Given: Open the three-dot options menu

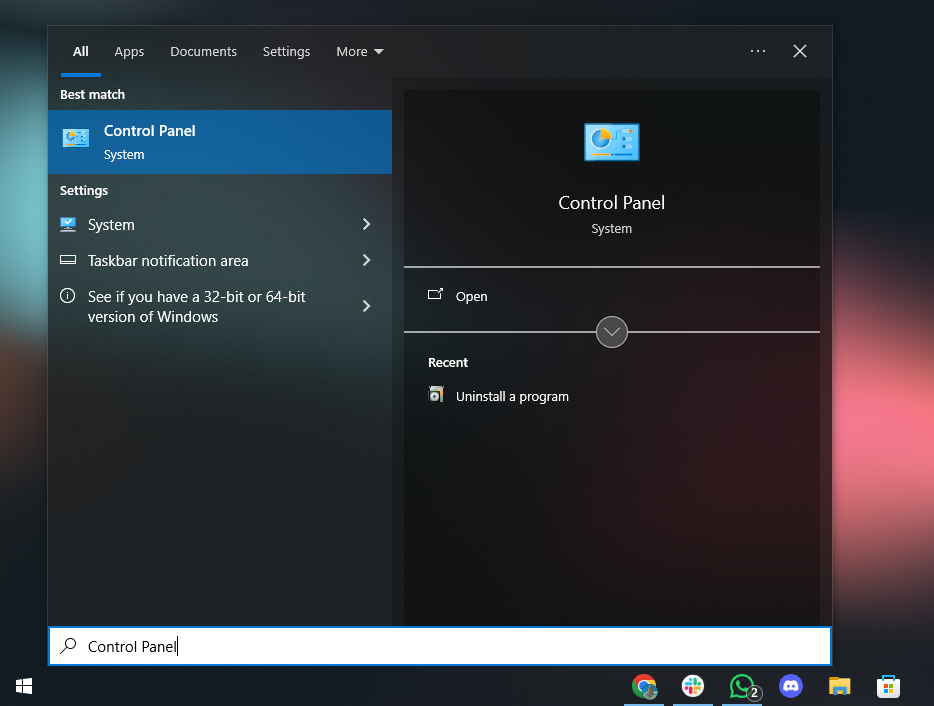Looking at the screenshot, I should [x=757, y=51].
